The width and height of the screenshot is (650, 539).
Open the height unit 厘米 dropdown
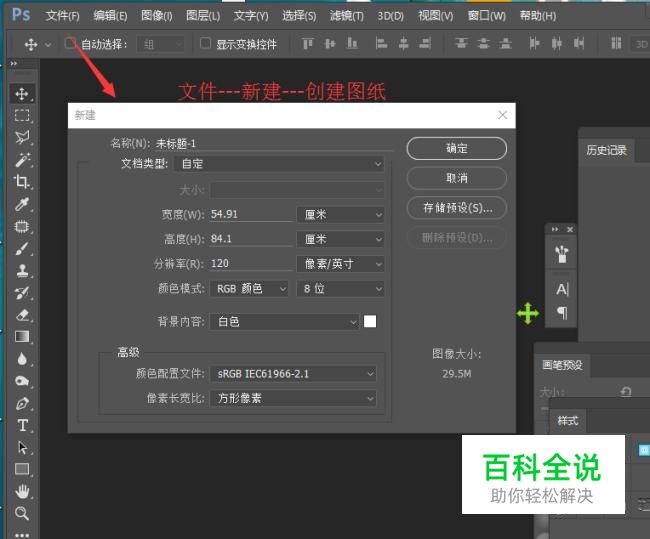pos(340,239)
